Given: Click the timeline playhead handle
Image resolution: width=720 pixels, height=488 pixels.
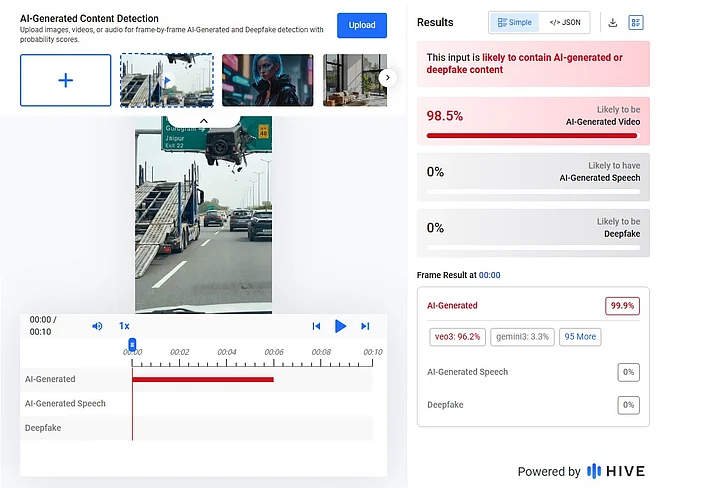Looking at the screenshot, I should click(132, 344).
